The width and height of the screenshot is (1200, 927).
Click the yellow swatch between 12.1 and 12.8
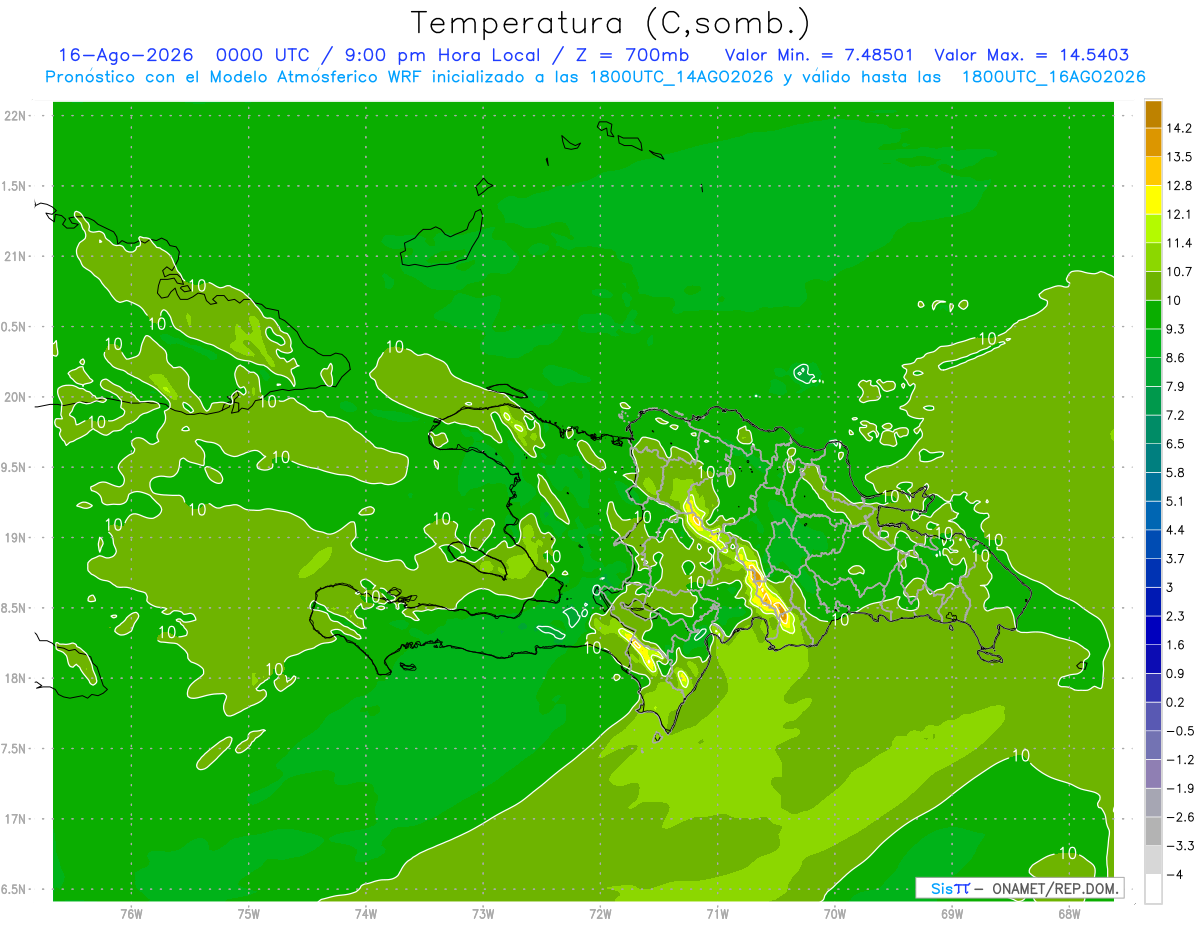1153,200
